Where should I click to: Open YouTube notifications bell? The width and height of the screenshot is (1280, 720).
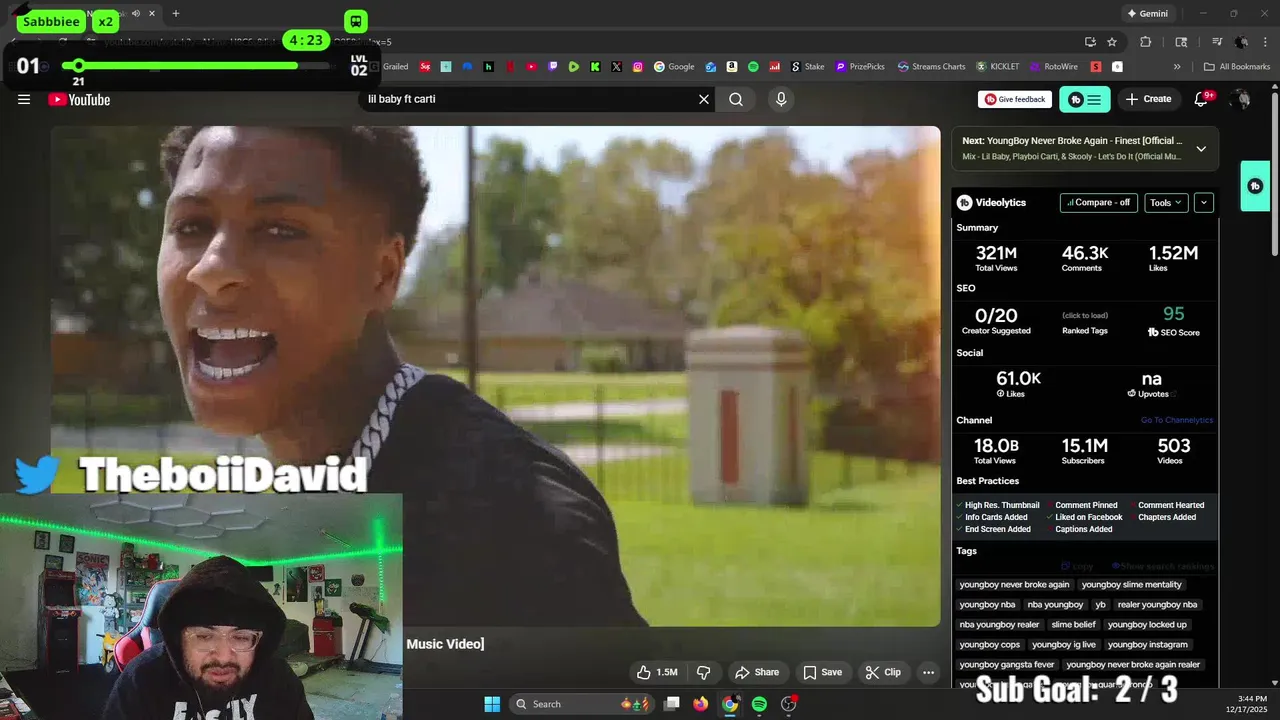click(x=1203, y=99)
